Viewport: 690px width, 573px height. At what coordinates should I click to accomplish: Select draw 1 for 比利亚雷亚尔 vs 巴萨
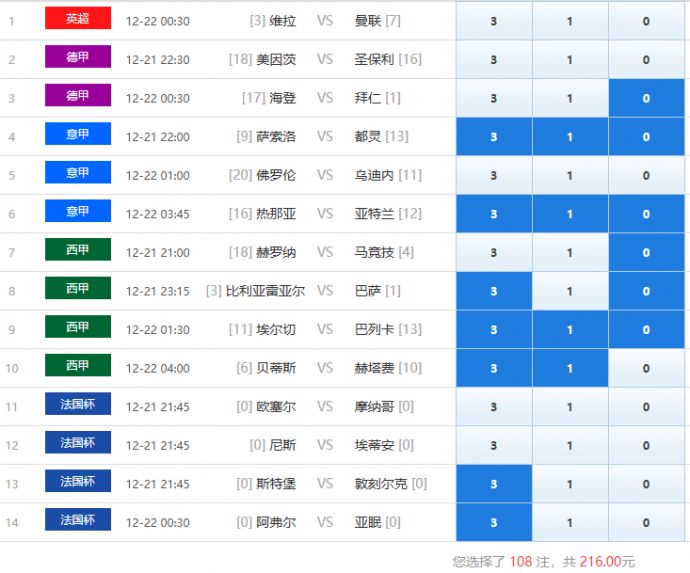tap(570, 291)
